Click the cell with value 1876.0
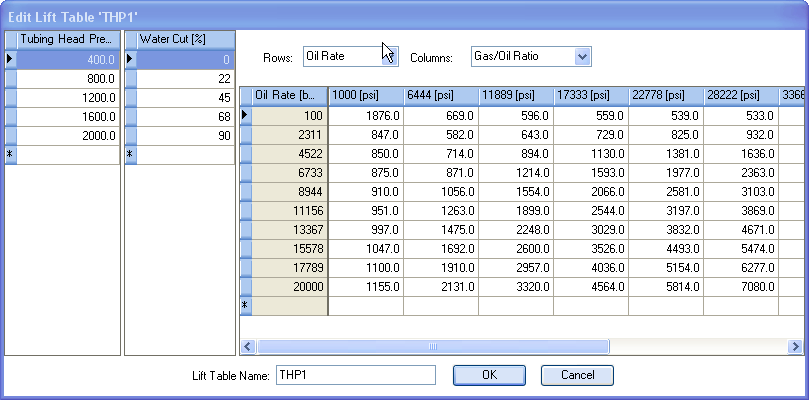Image resolution: width=809 pixels, height=400 pixels. pyautogui.click(x=366, y=114)
